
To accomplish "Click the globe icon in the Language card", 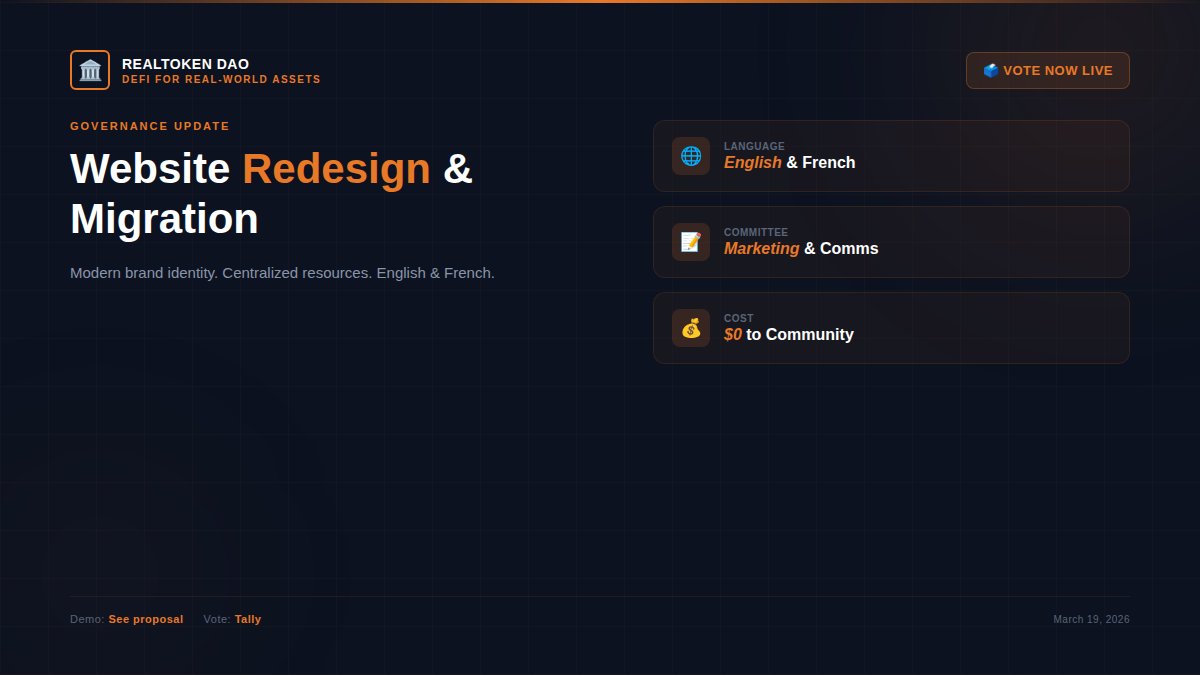I will [x=691, y=156].
